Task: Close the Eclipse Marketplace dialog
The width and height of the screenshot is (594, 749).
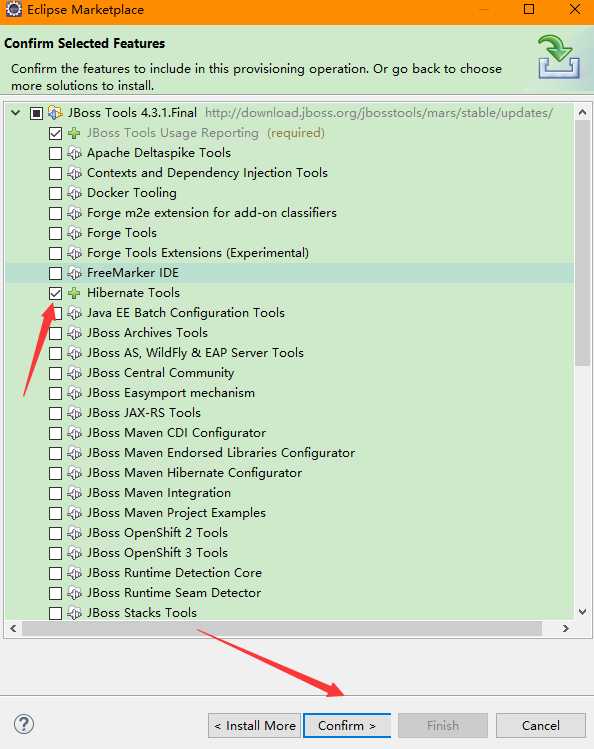Action: click(x=575, y=9)
